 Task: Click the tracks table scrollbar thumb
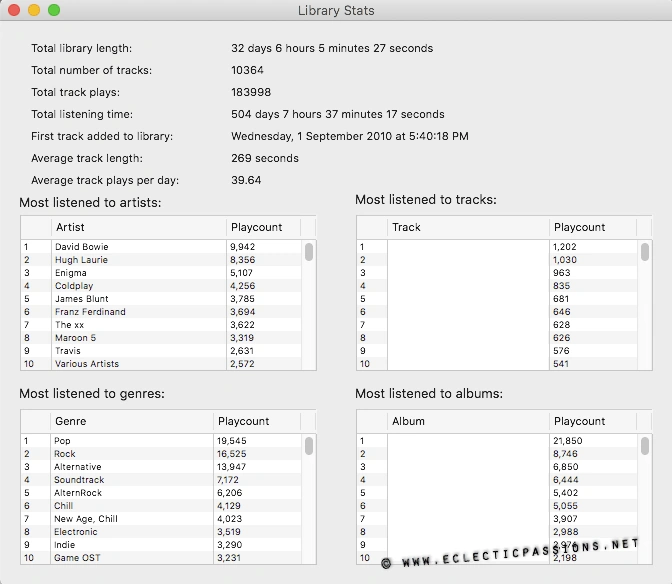[645, 252]
